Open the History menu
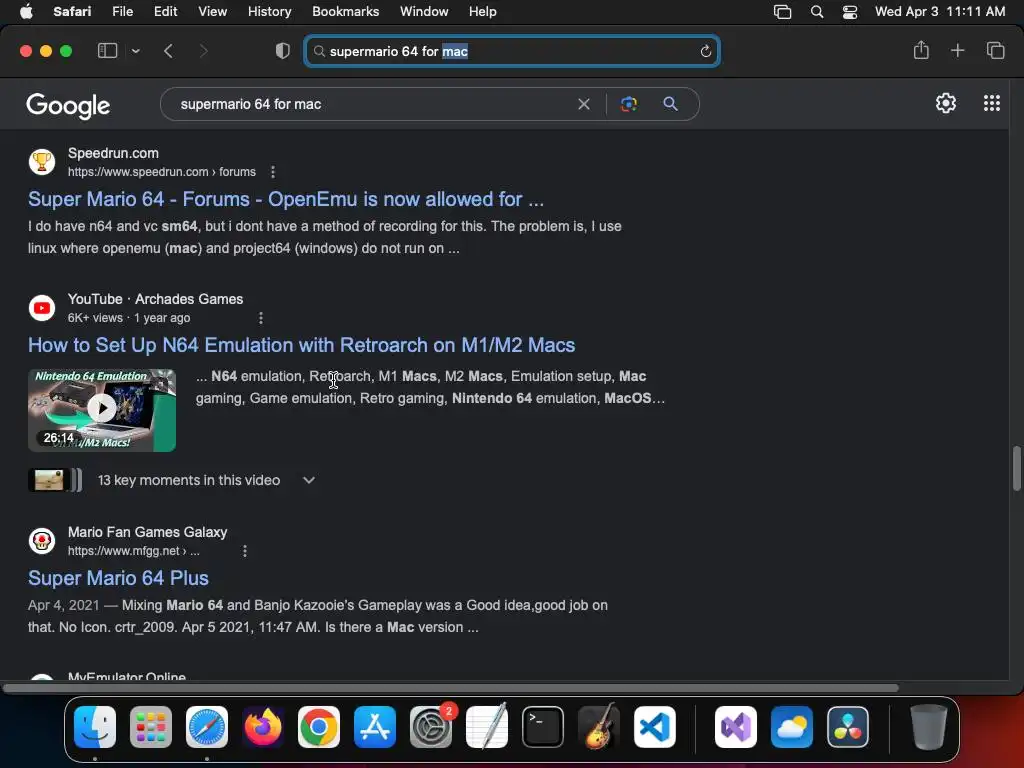This screenshot has height=768, width=1024. tap(269, 12)
